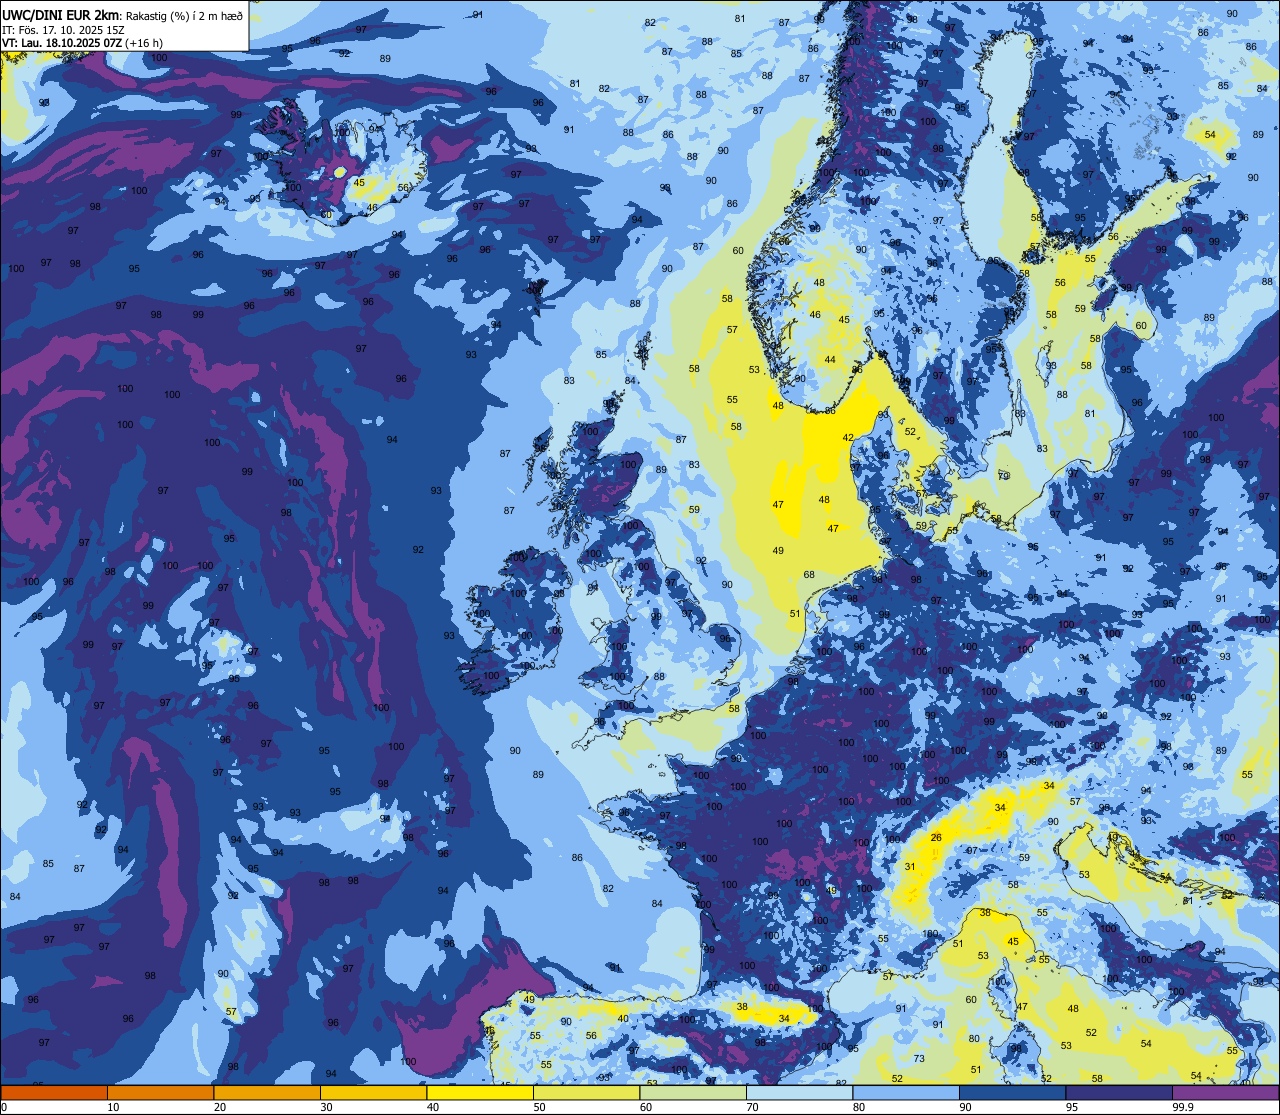Pick the 80–90 medium blue legend swatch
Viewport: 1280px width, 1115px height.
[906, 1092]
